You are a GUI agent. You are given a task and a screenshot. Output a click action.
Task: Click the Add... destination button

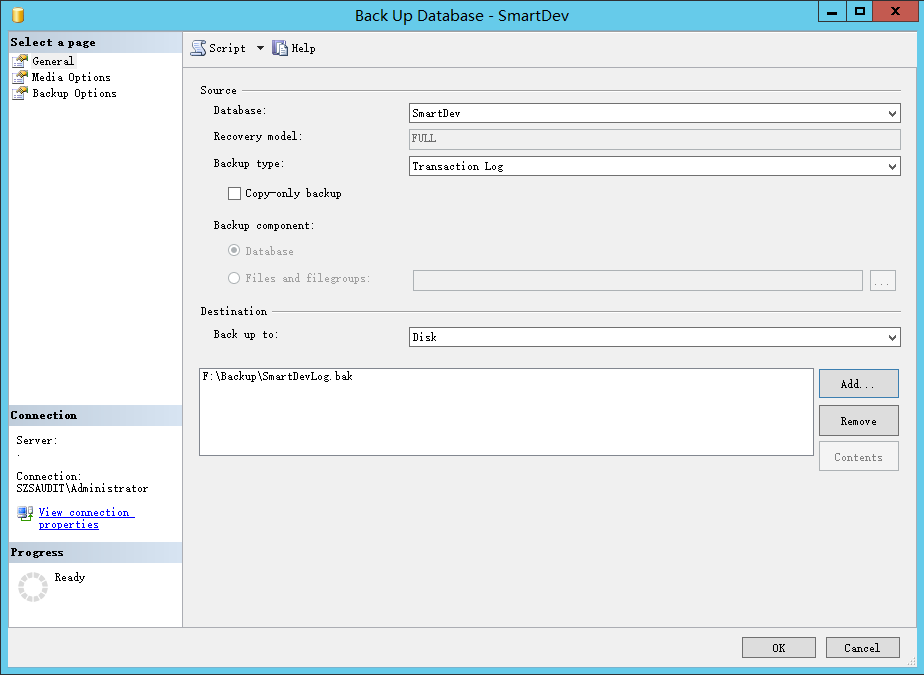coord(858,384)
